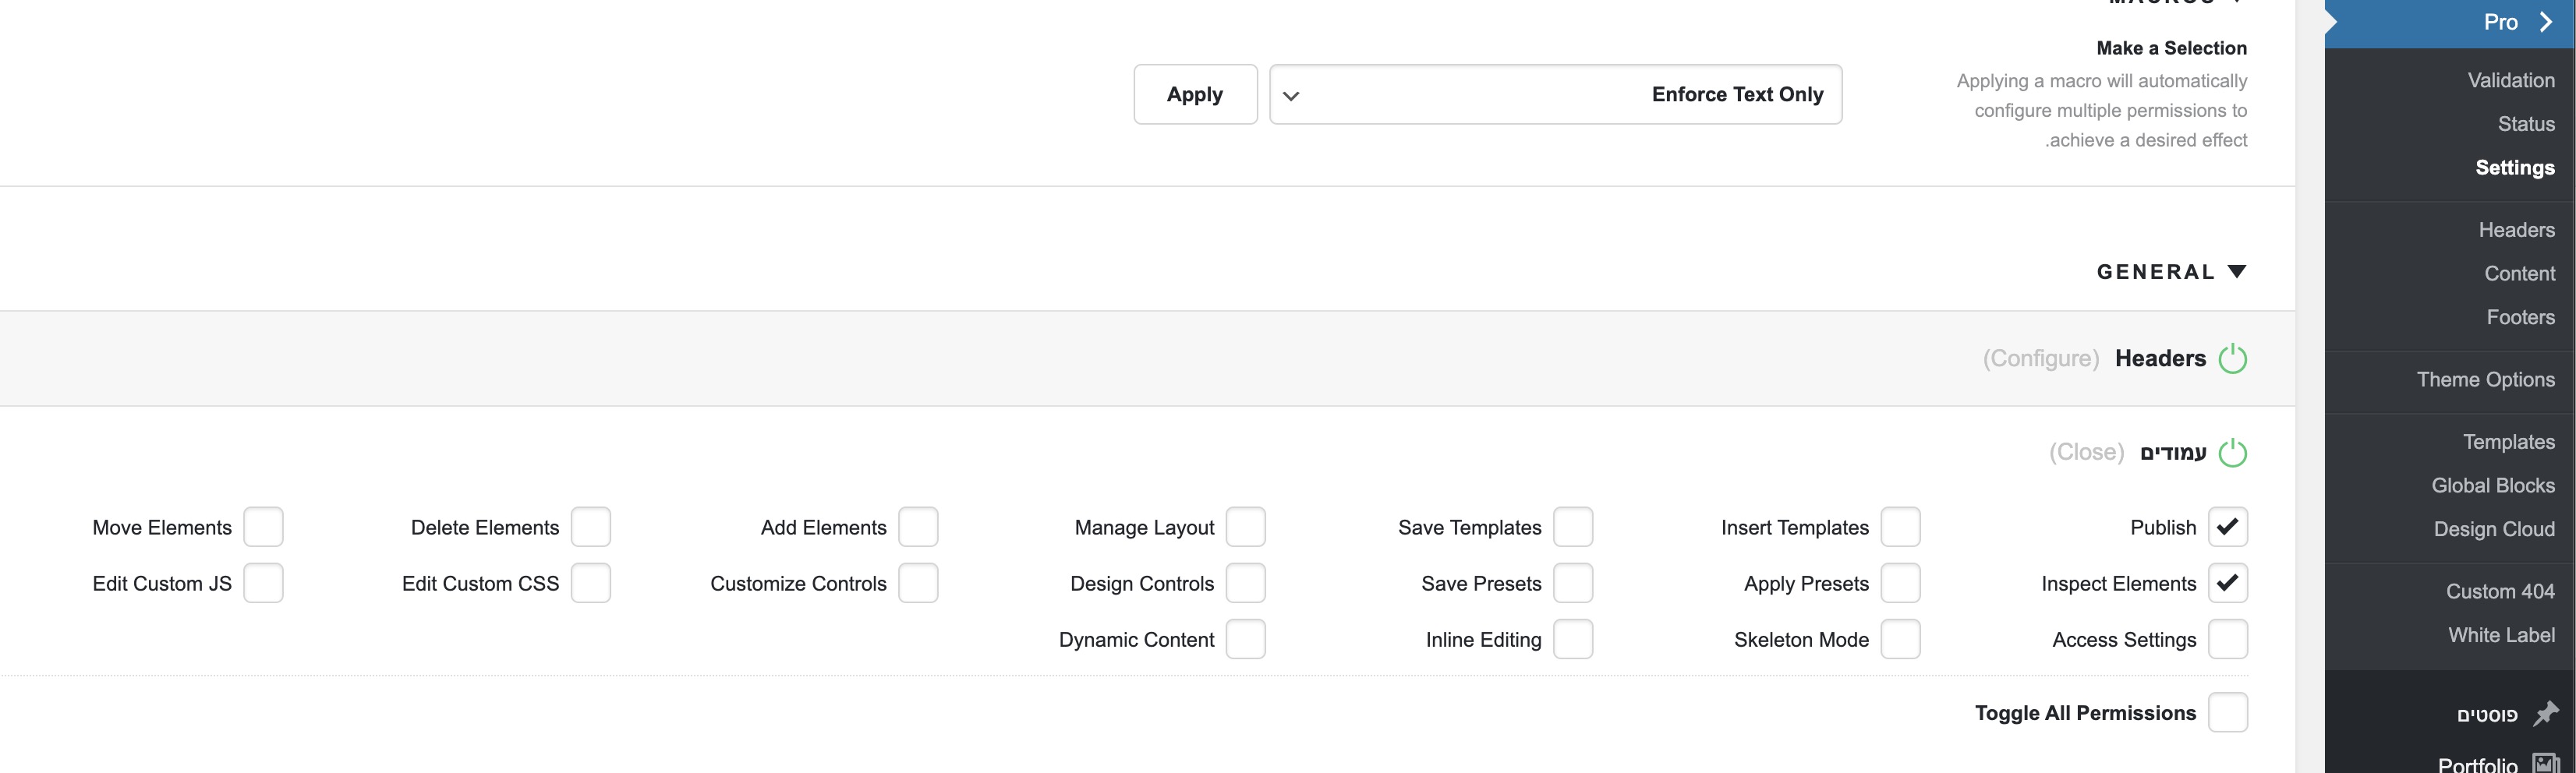Check Toggle All Permissions box

point(2227,713)
